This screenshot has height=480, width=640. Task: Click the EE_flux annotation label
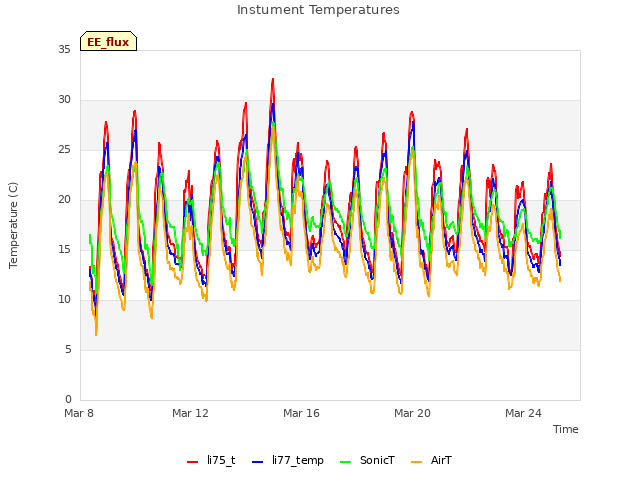tap(108, 41)
